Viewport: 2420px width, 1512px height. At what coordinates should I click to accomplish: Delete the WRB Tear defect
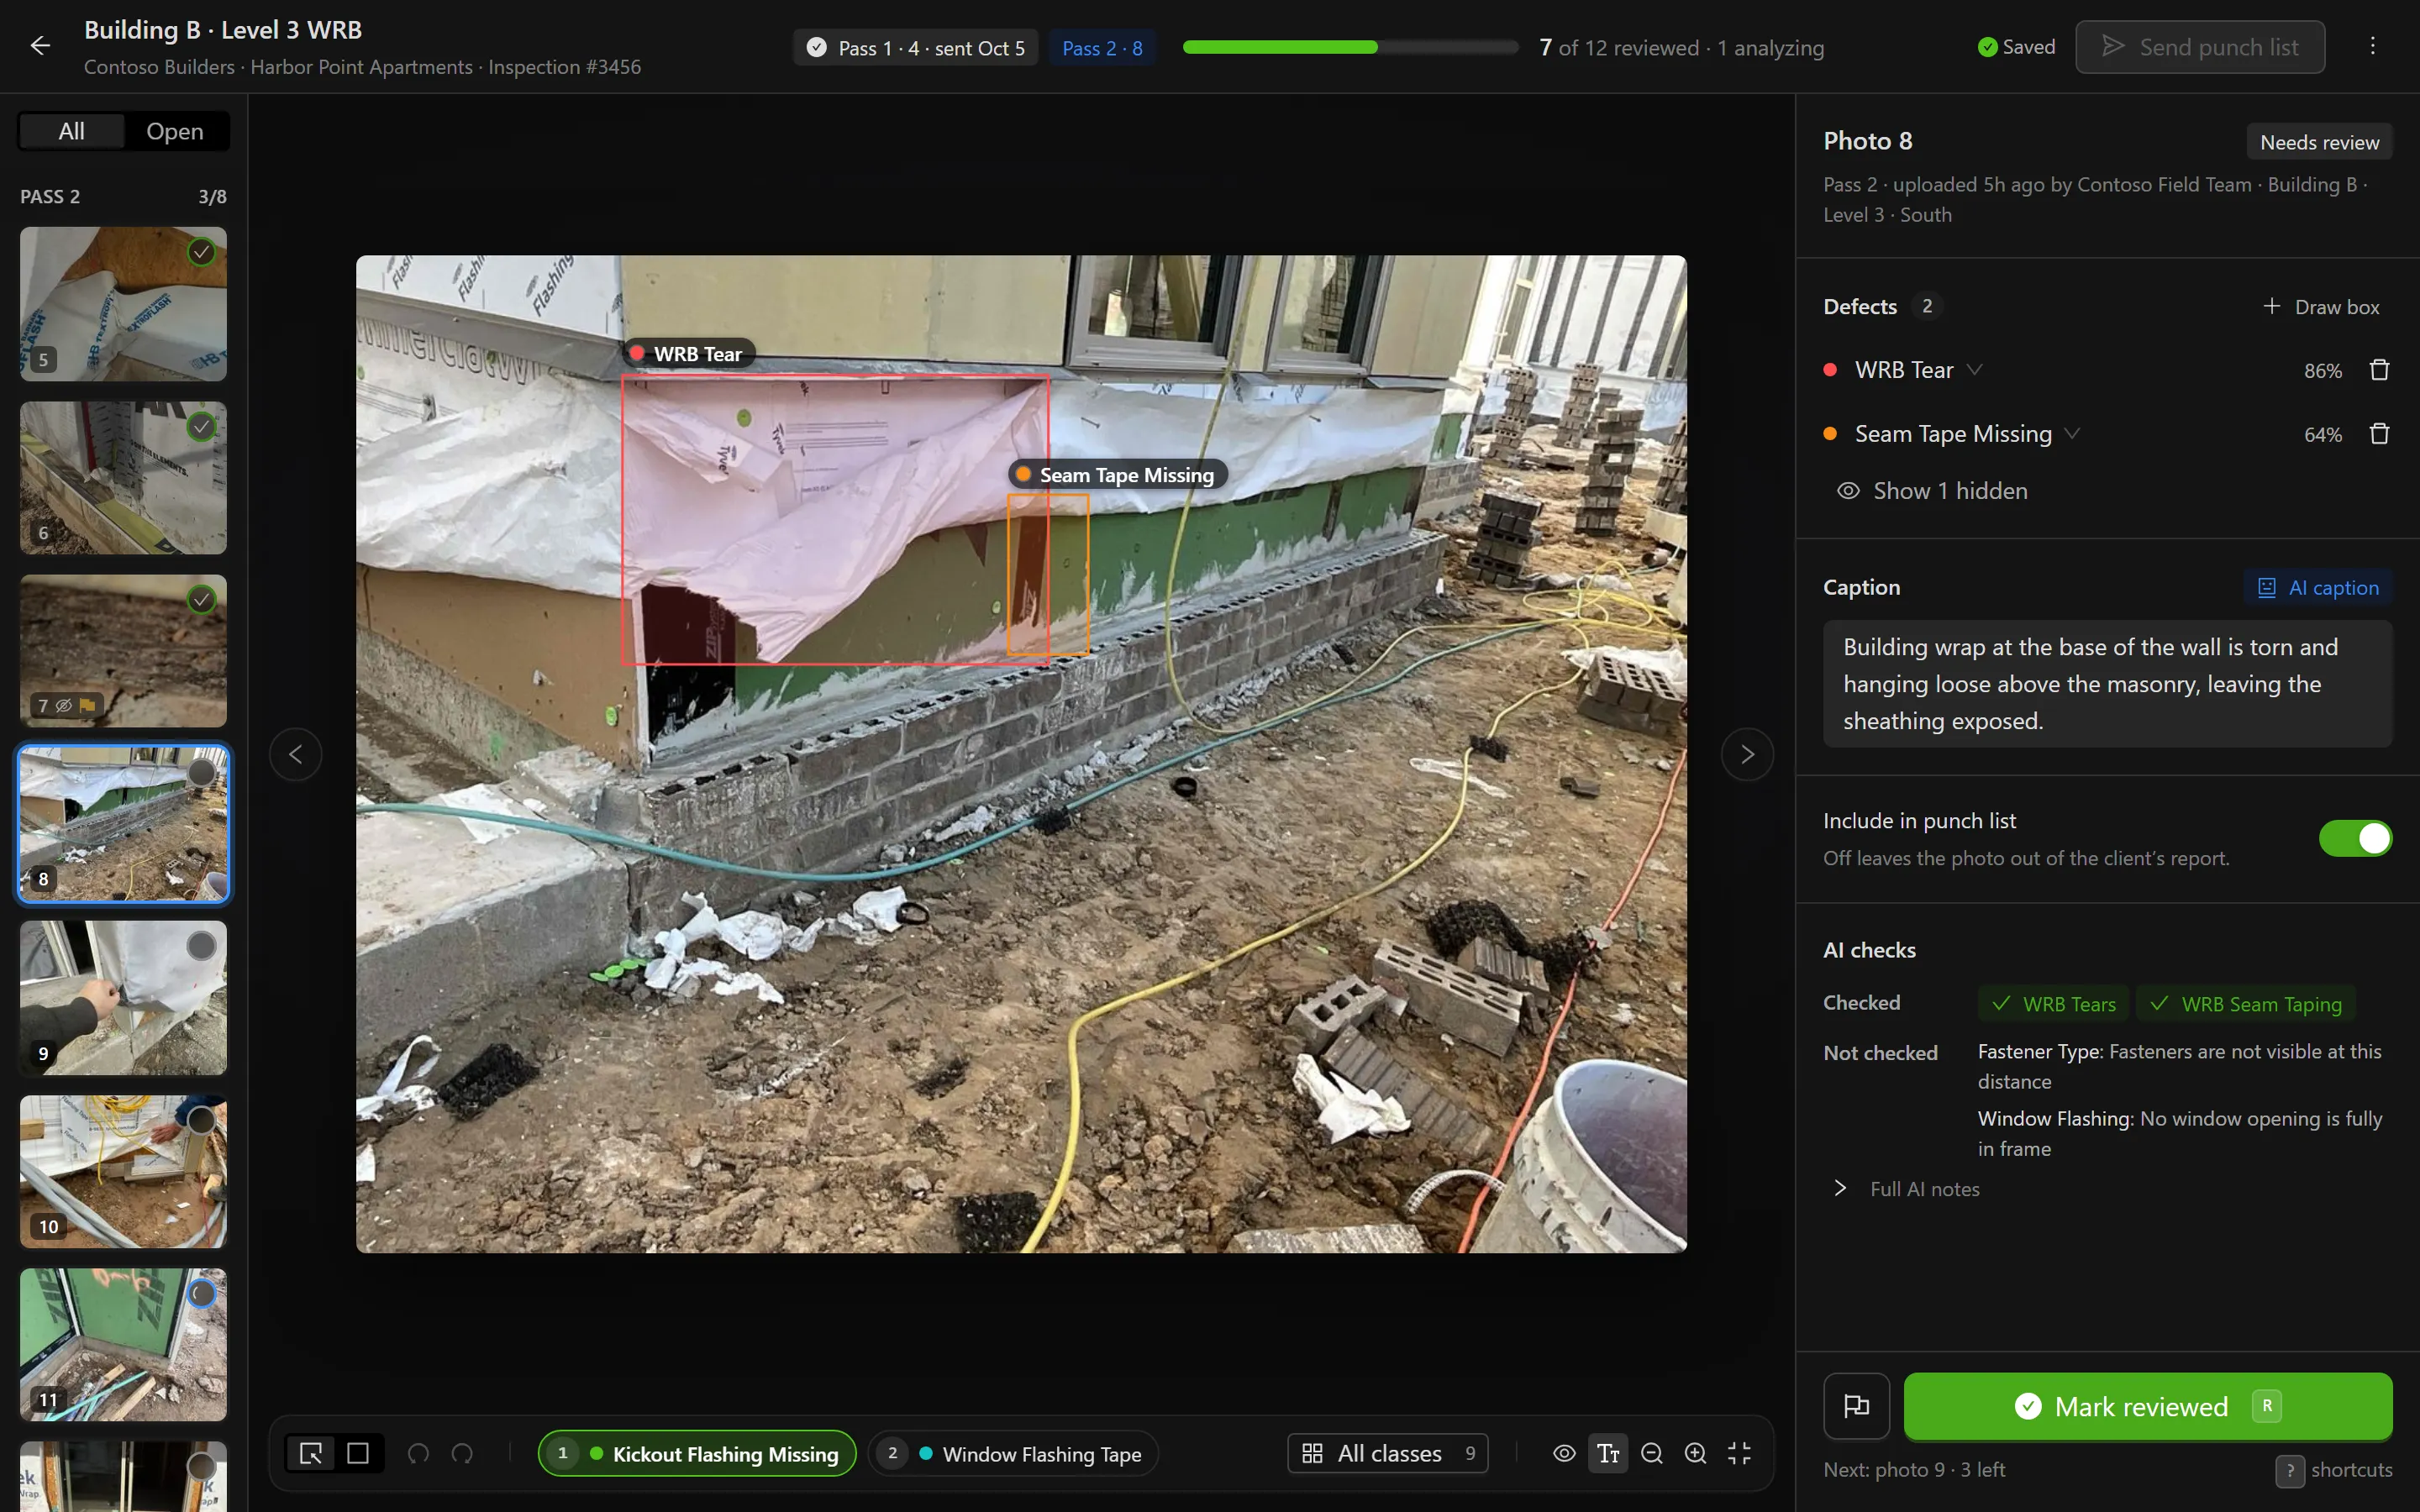[2379, 370]
